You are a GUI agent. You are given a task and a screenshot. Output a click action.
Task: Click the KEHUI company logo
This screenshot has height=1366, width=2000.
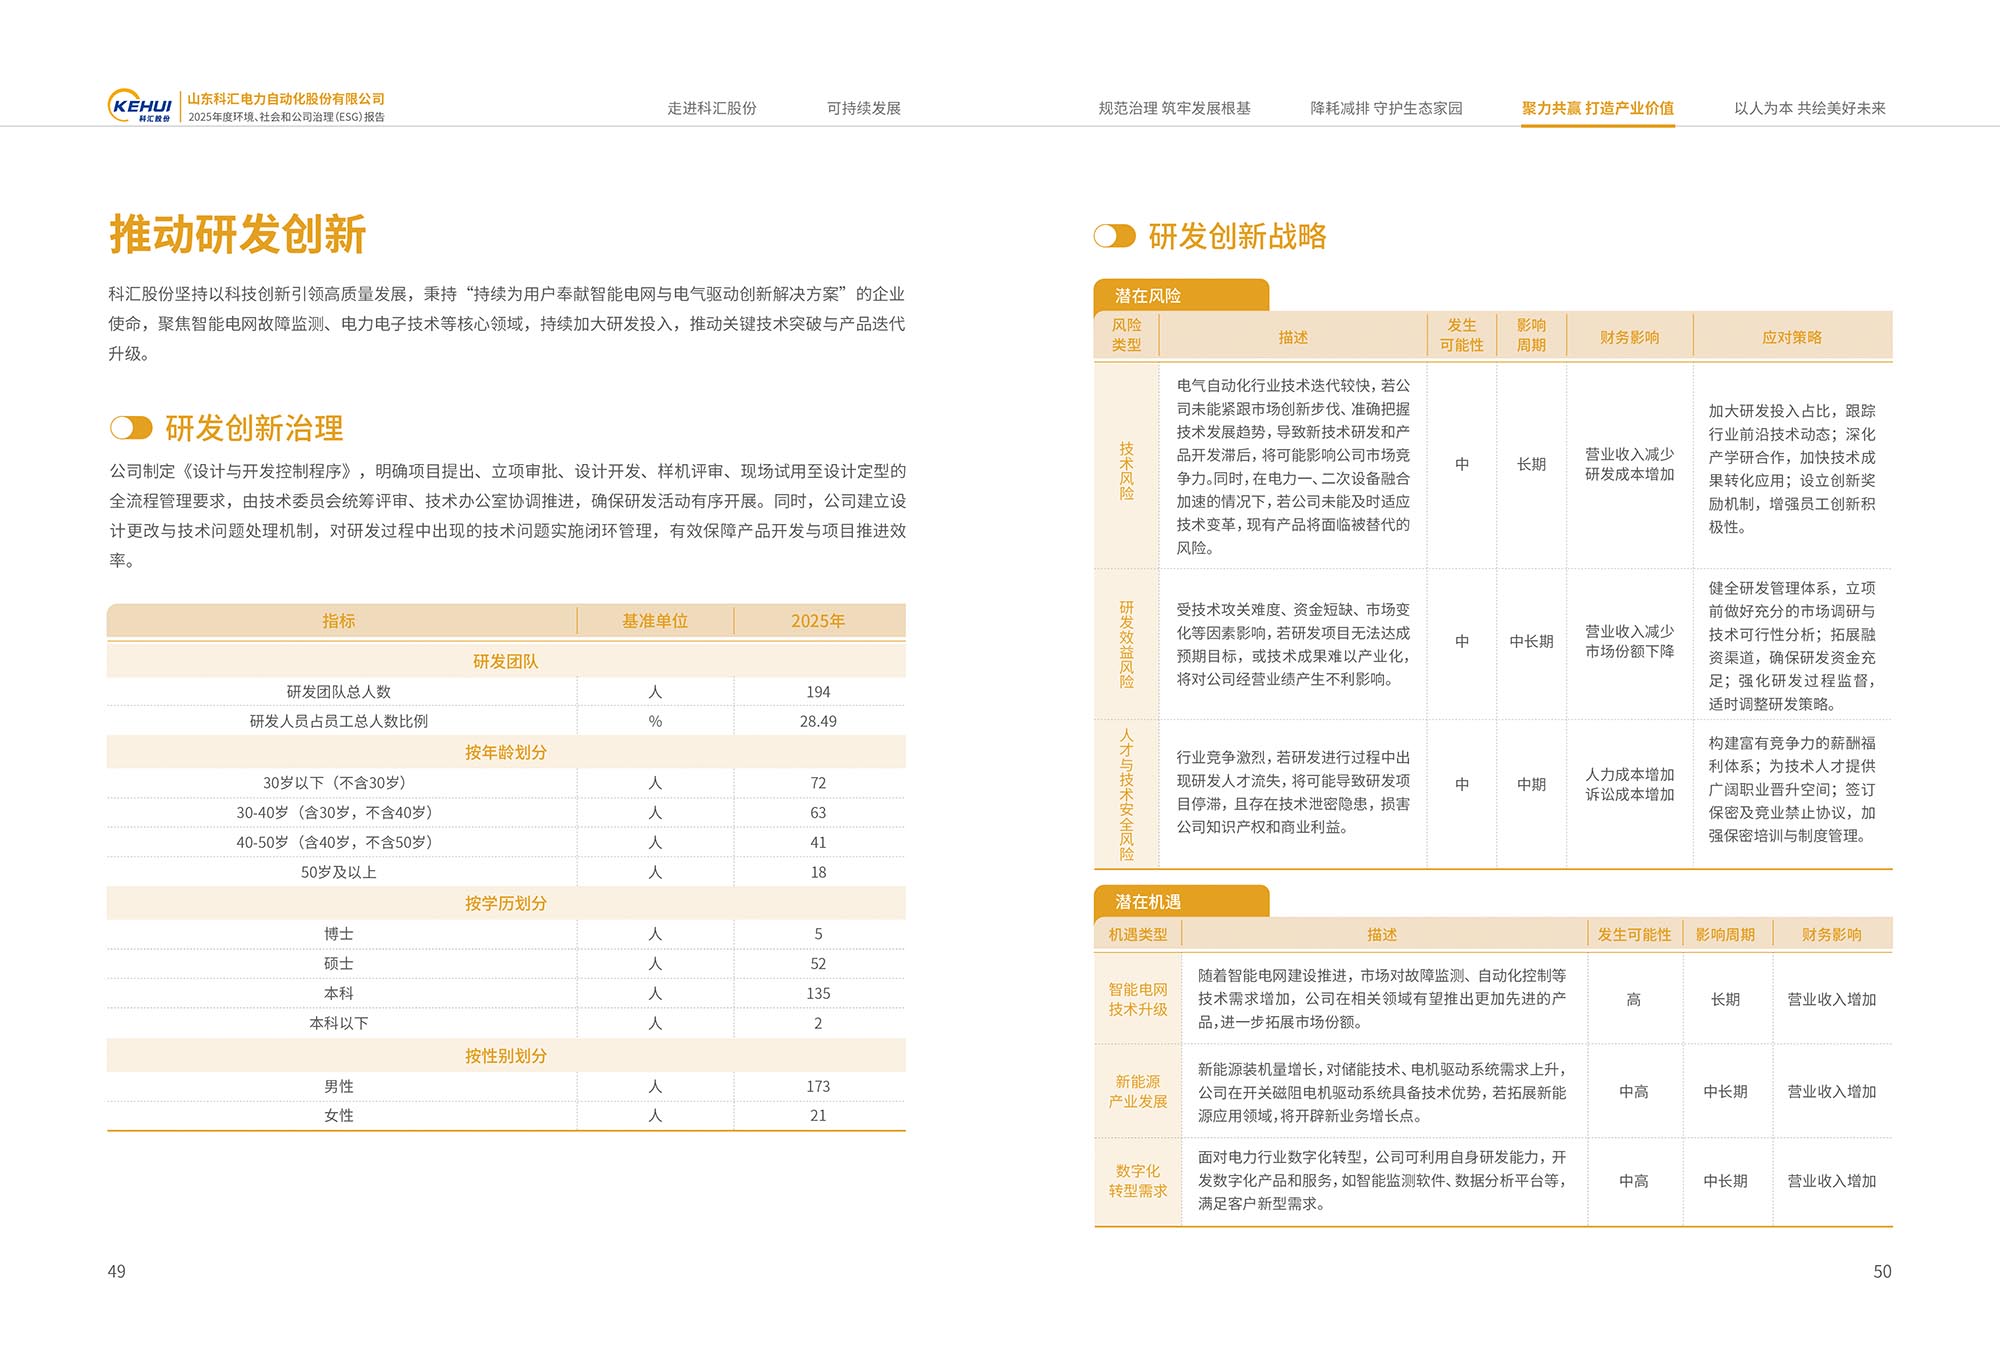pyautogui.click(x=140, y=106)
